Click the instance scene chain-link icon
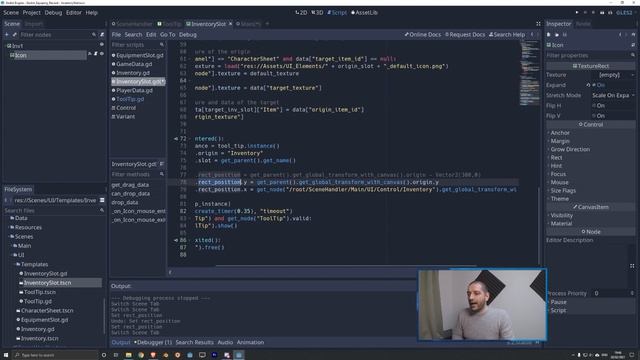This screenshot has width=640, height=360. pyautogui.click(x=14, y=35)
